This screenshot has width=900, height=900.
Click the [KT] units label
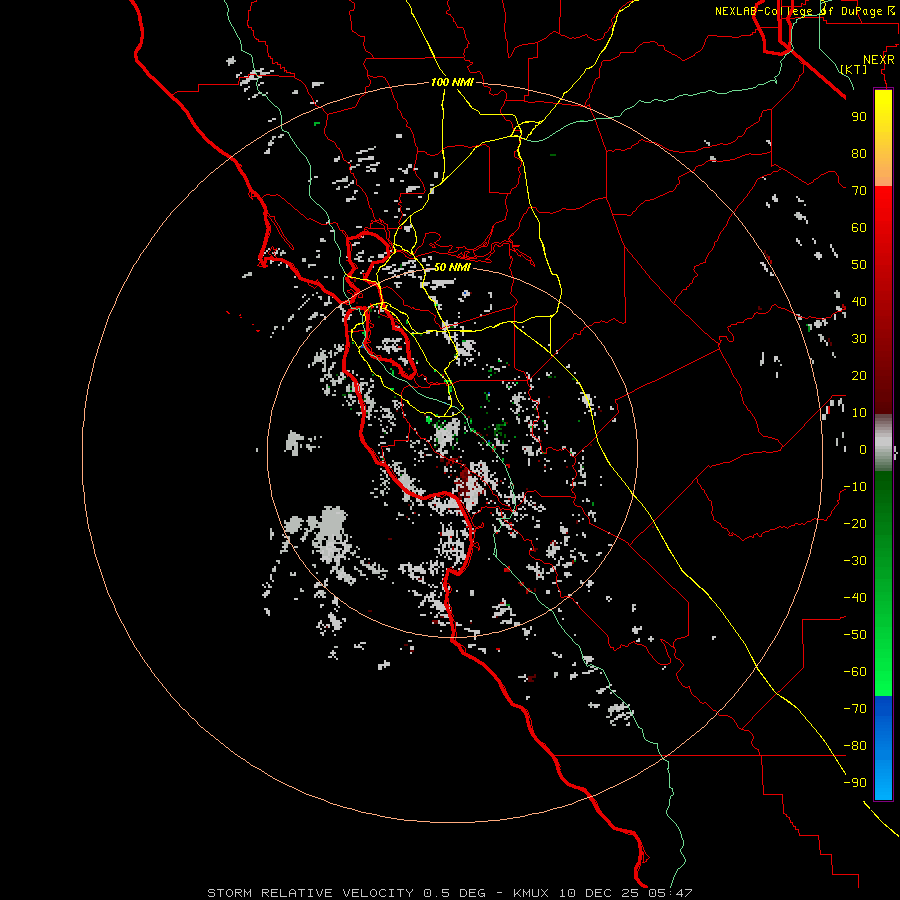(x=854, y=69)
